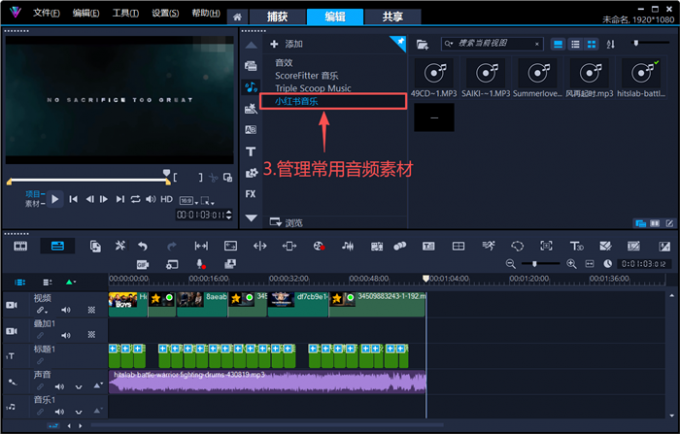Click the 浏览 button
The width and height of the screenshot is (680, 434).
pos(286,222)
